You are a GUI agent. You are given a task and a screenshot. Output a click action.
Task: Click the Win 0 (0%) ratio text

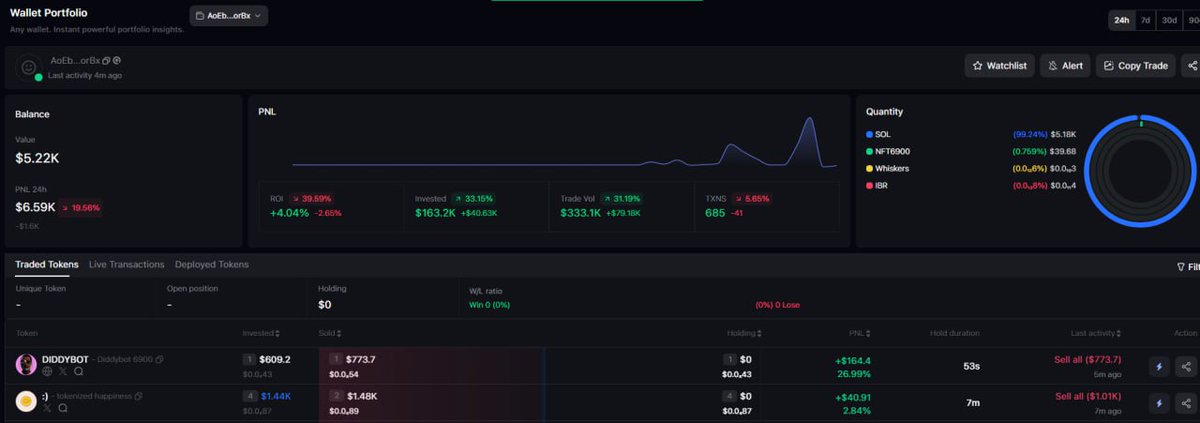coord(490,304)
